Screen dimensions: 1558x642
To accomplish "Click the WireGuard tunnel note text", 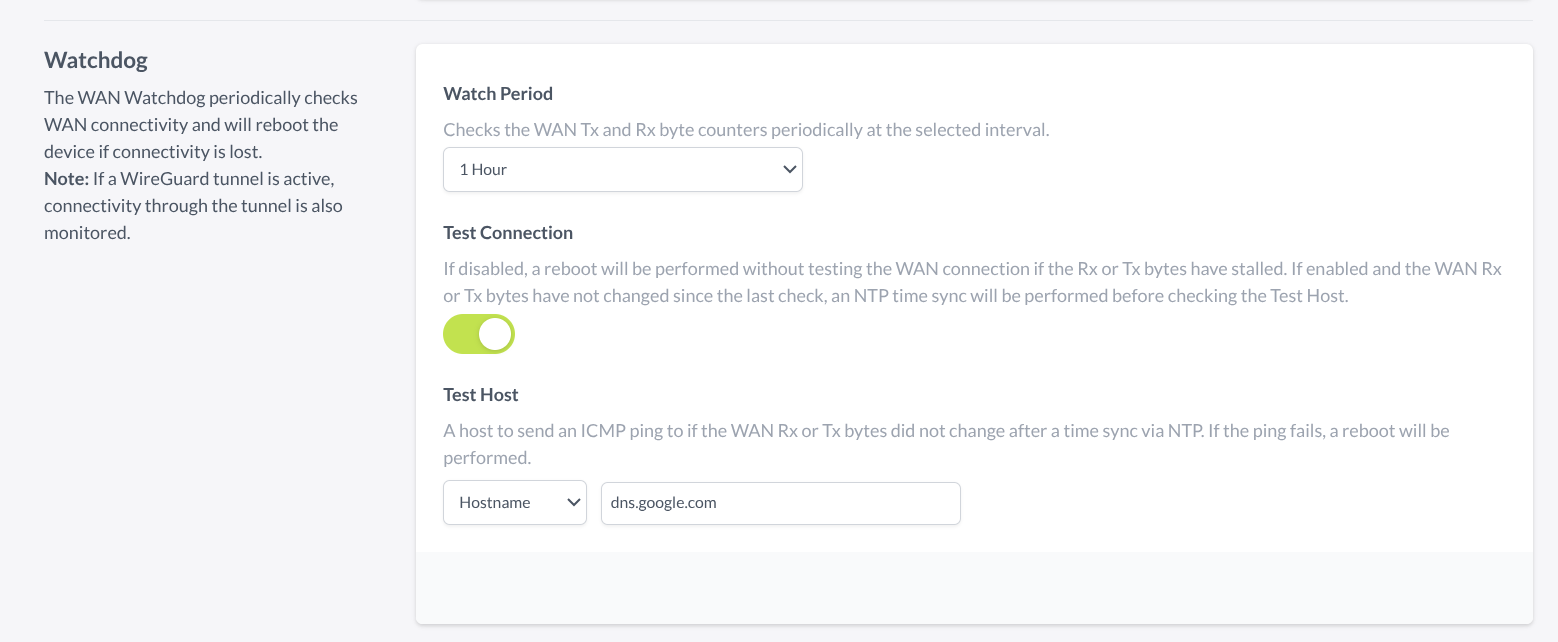I will coord(200,206).
